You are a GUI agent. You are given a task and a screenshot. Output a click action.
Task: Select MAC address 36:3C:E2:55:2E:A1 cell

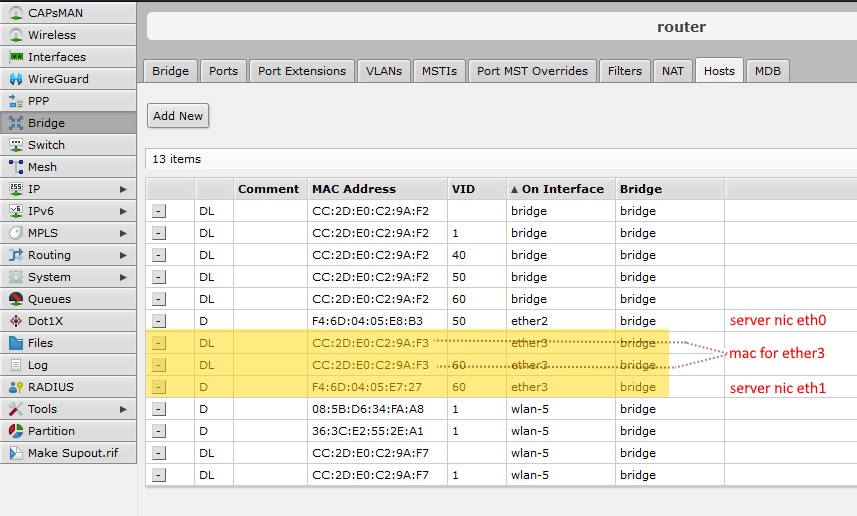pos(377,431)
